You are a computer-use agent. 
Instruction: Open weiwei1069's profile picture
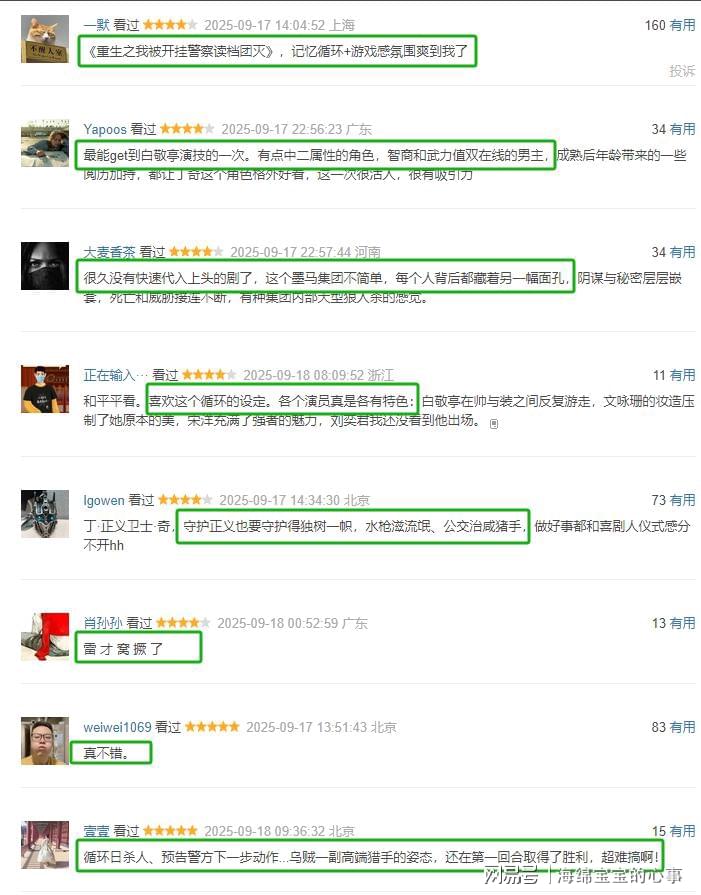point(45,741)
